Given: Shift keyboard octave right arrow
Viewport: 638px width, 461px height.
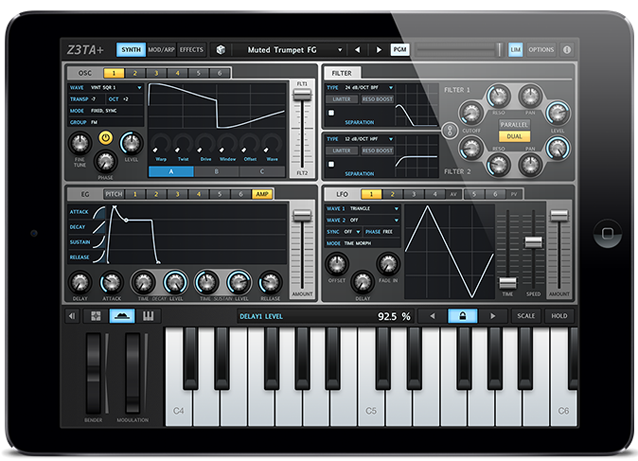Looking at the screenshot, I should point(492,316).
